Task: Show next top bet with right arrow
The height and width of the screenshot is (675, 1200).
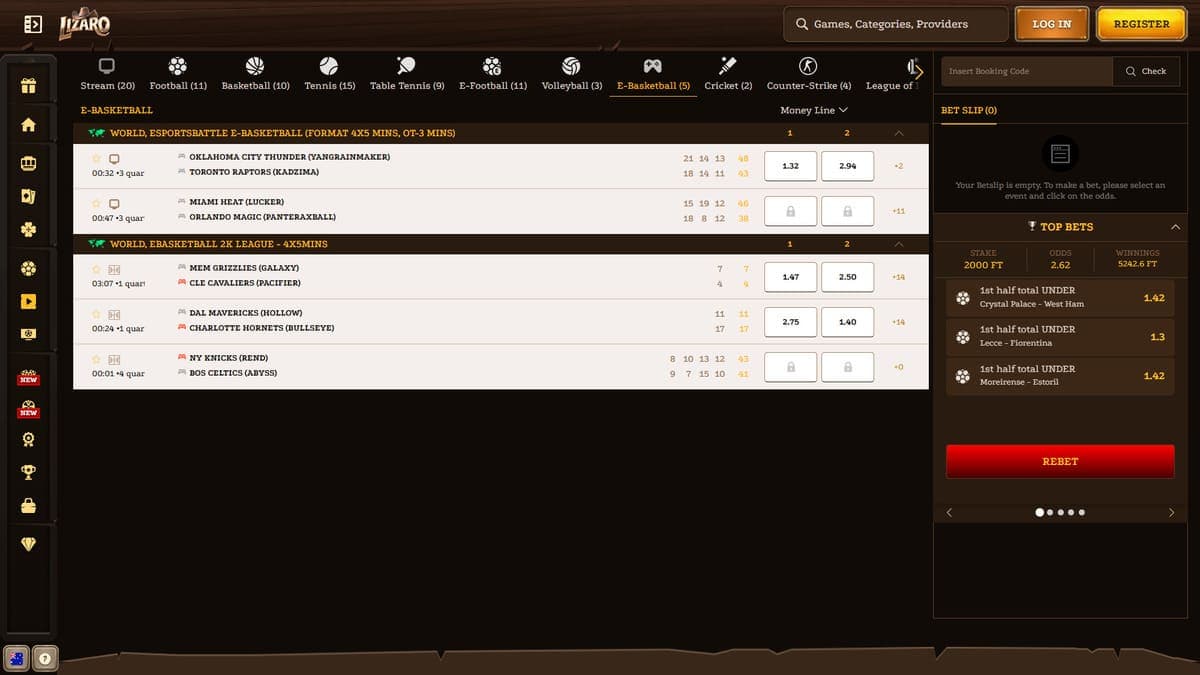Action: point(1171,512)
